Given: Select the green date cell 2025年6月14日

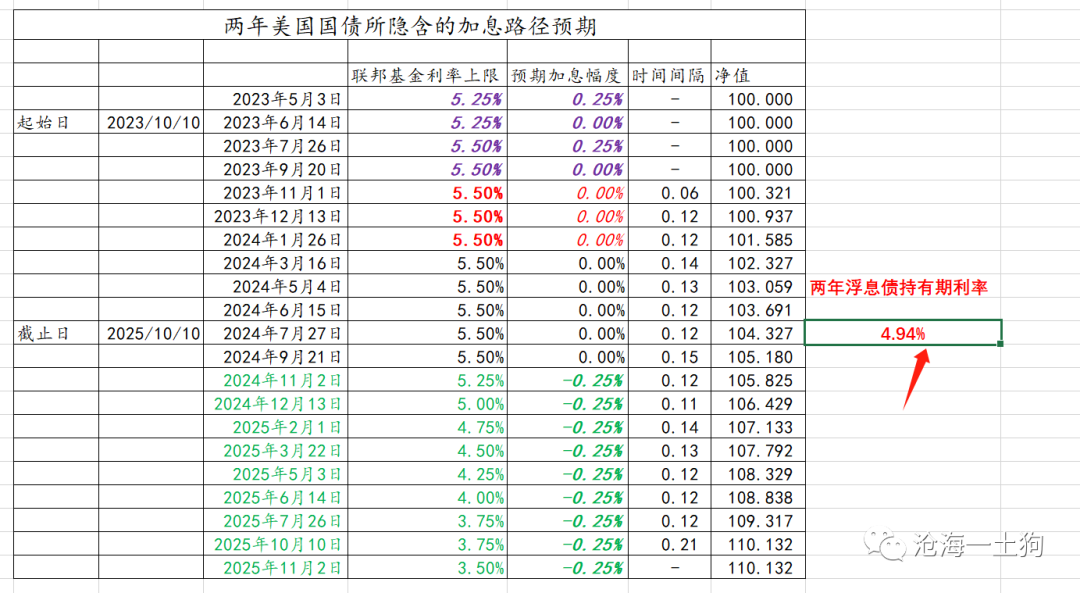Looking at the screenshot, I should (x=276, y=497).
